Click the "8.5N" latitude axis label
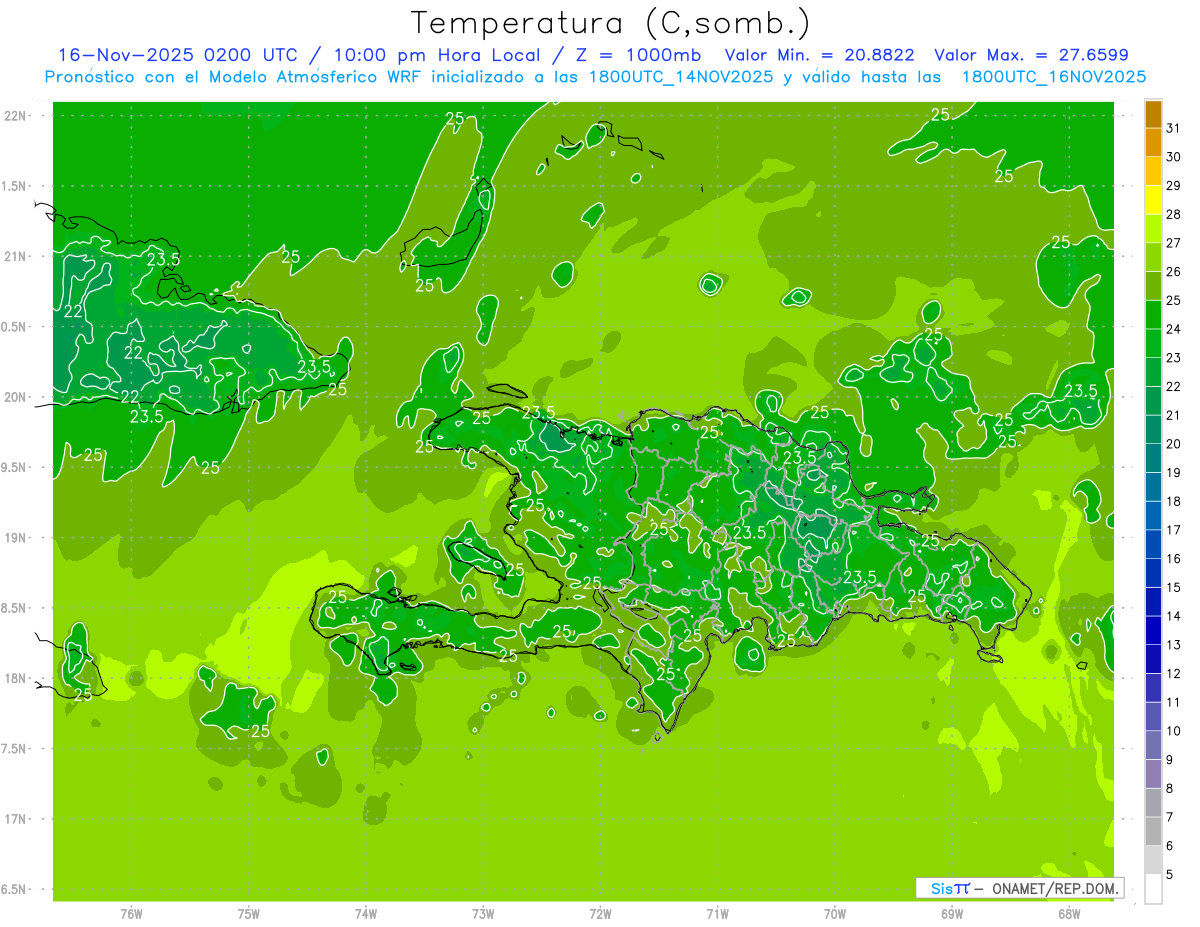Image resolution: width=1200 pixels, height=927 pixels. click(x=15, y=608)
